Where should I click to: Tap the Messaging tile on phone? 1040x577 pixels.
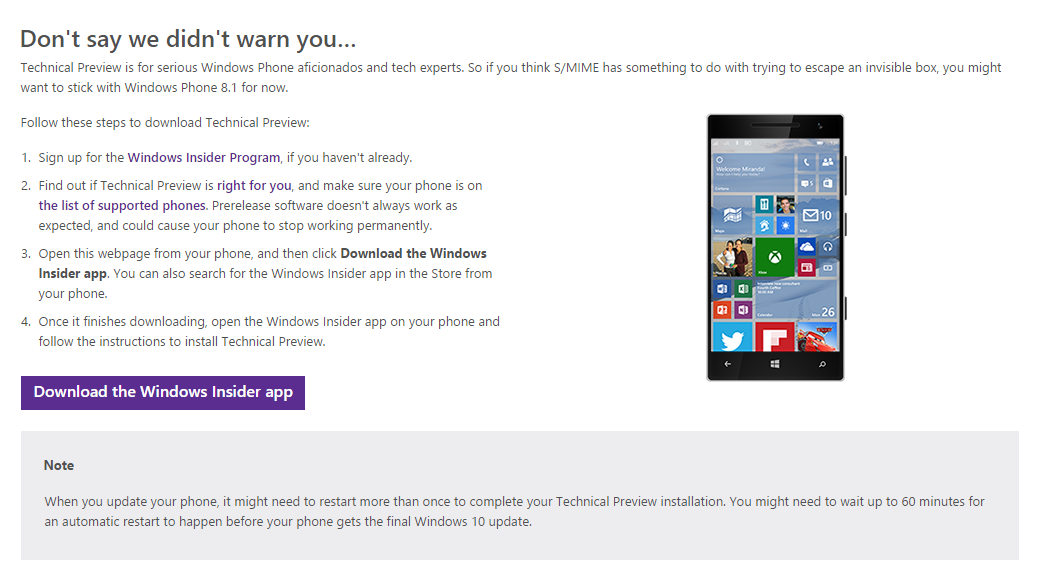807,183
